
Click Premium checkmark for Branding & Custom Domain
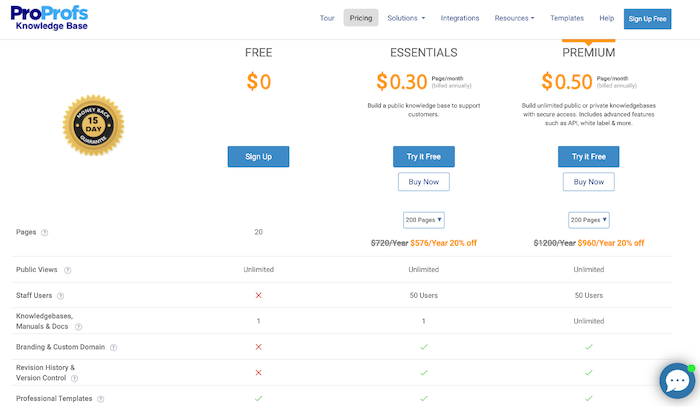(x=589, y=347)
